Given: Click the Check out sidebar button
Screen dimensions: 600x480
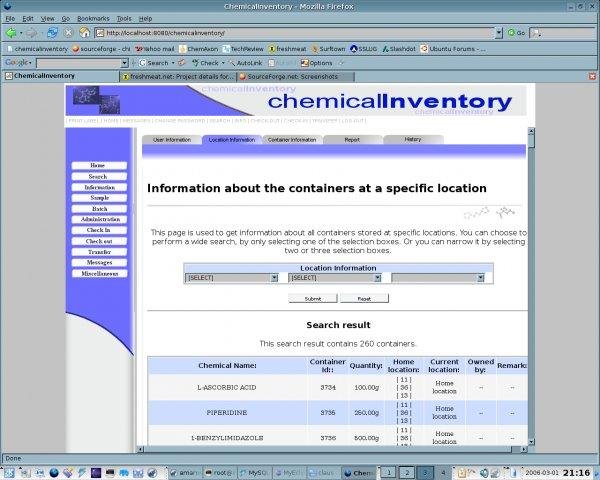Looking at the screenshot, I should [99, 241].
